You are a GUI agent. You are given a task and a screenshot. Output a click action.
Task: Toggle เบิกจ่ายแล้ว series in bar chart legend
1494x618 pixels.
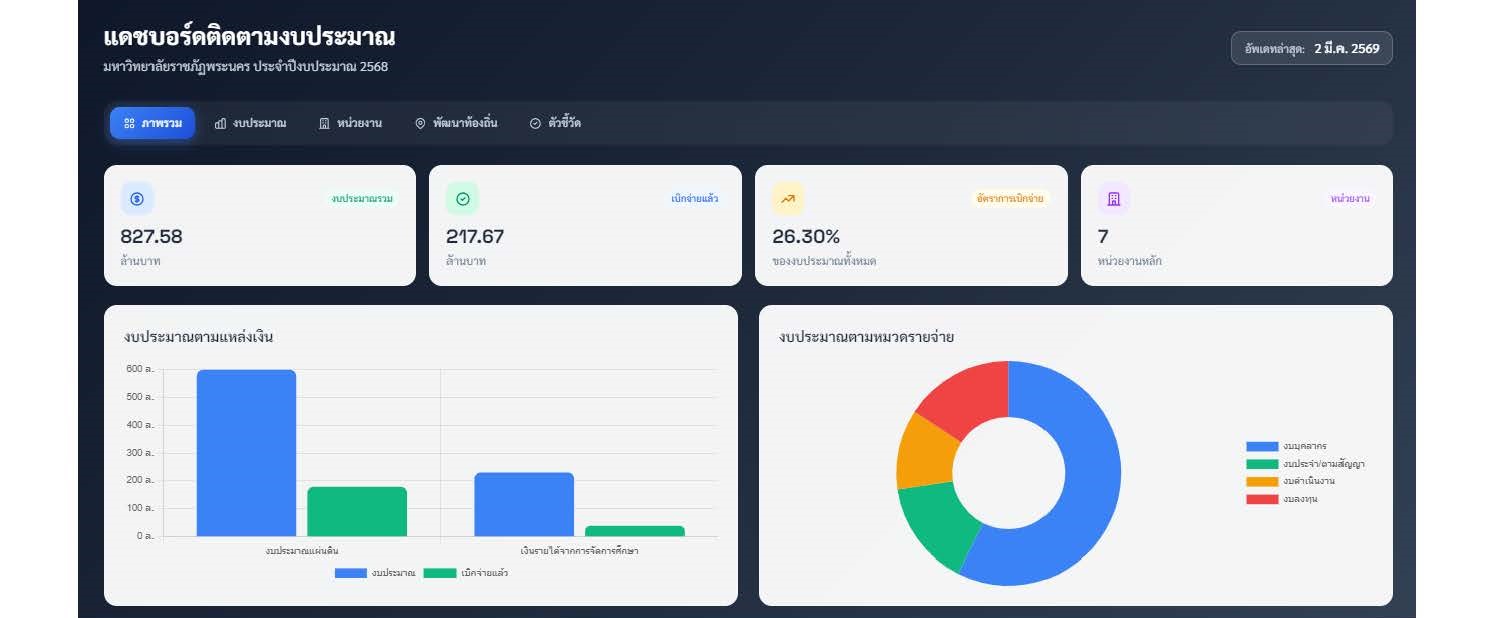pyautogui.click(x=465, y=573)
